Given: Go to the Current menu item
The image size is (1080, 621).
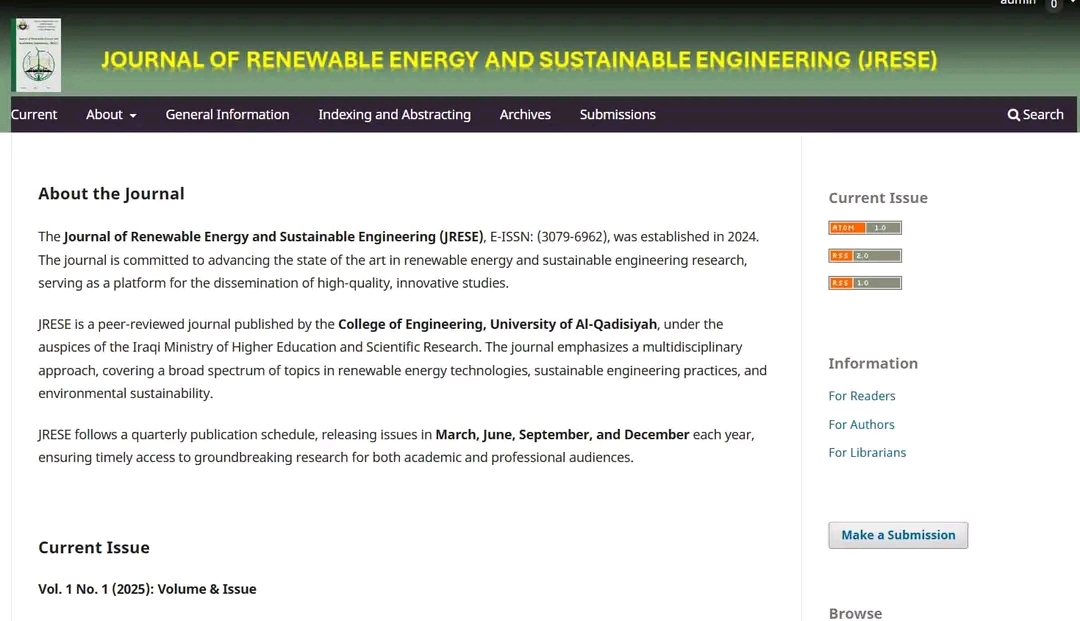Looking at the screenshot, I should click(x=34, y=115).
